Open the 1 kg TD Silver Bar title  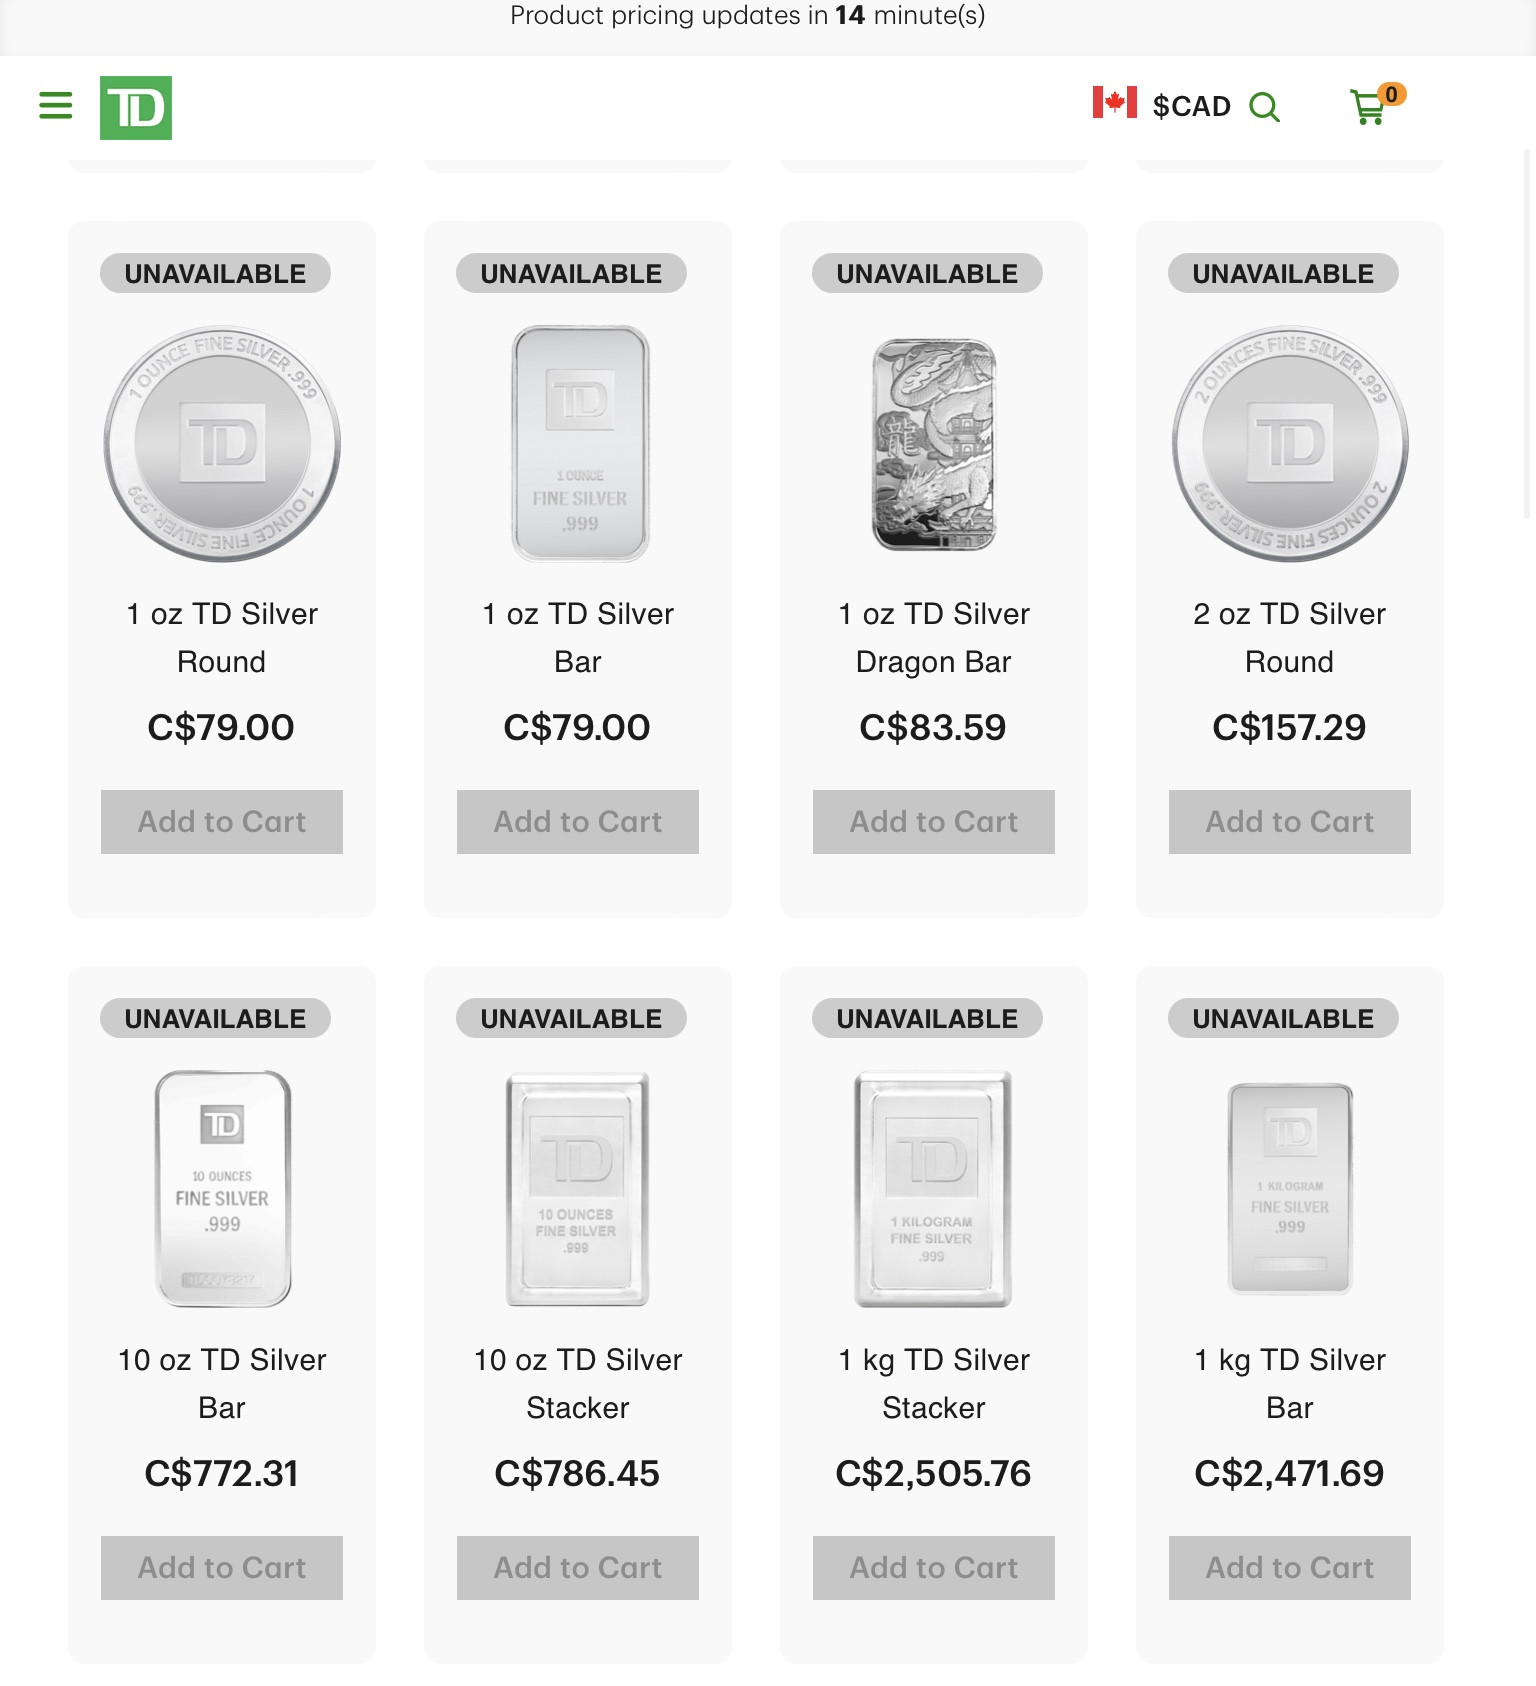(x=1290, y=1383)
